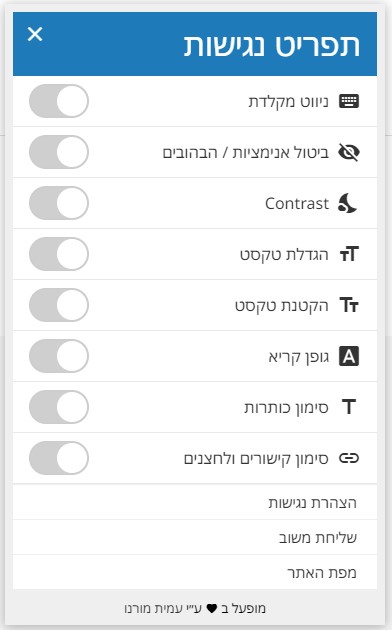Click the Contrast moon icon
The height and width of the screenshot is (630, 392).
(347, 203)
